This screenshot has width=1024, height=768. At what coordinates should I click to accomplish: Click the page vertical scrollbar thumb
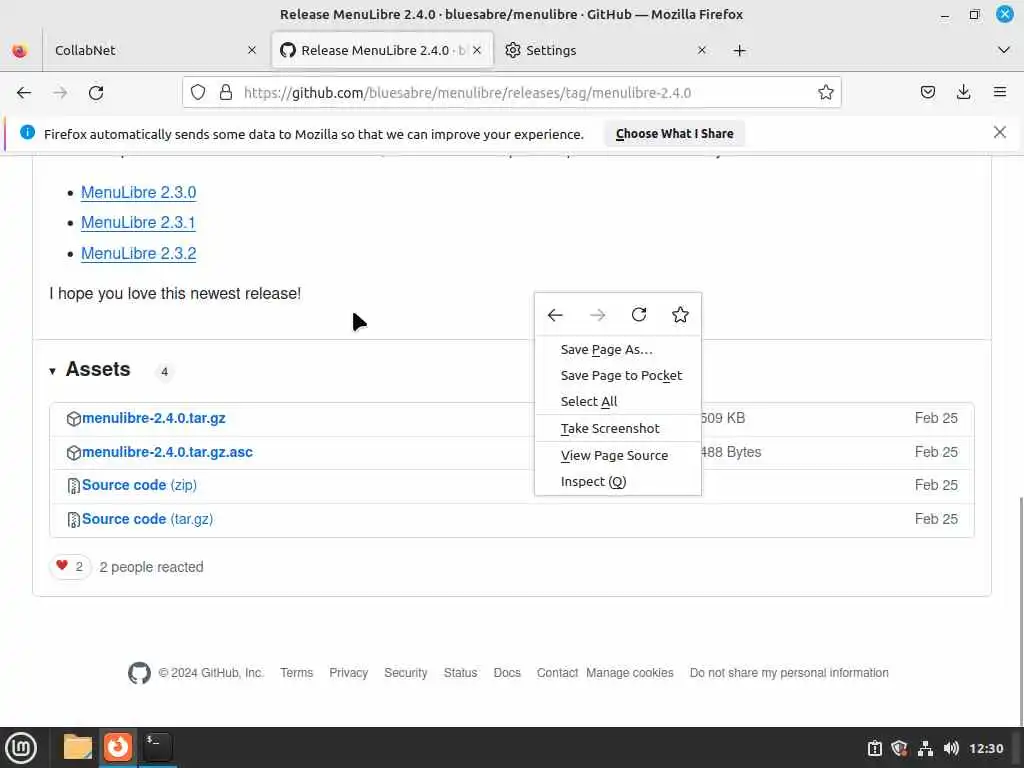click(1020, 611)
